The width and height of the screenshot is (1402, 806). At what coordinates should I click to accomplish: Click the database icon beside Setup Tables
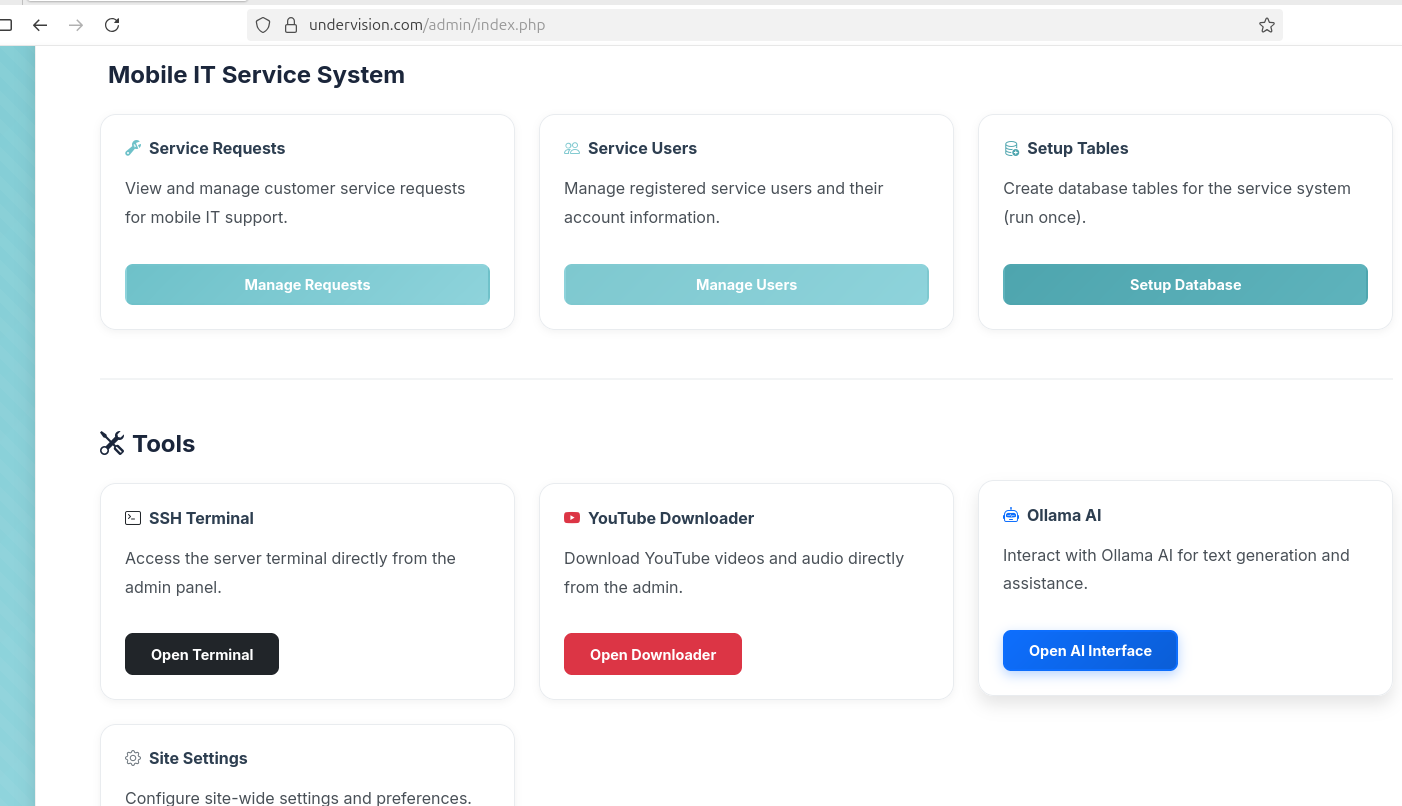(1011, 148)
